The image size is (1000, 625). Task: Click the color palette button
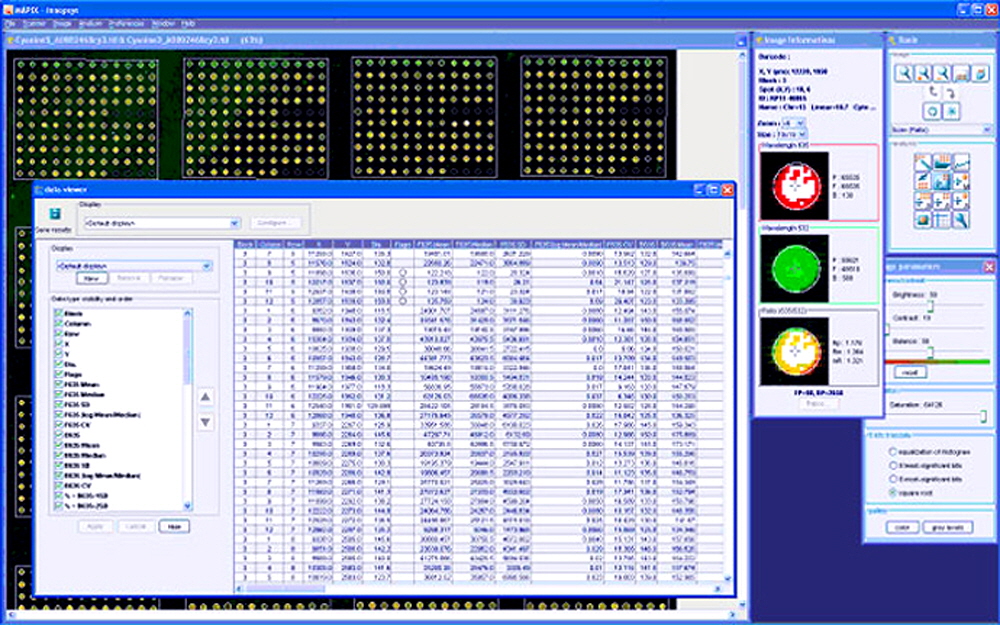tap(902, 527)
